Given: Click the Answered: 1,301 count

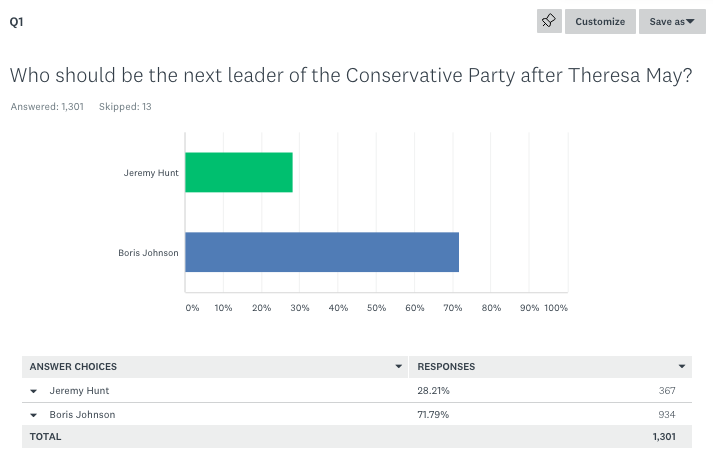Looking at the screenshot, I should pyautogui.click(x=47, y=106).
